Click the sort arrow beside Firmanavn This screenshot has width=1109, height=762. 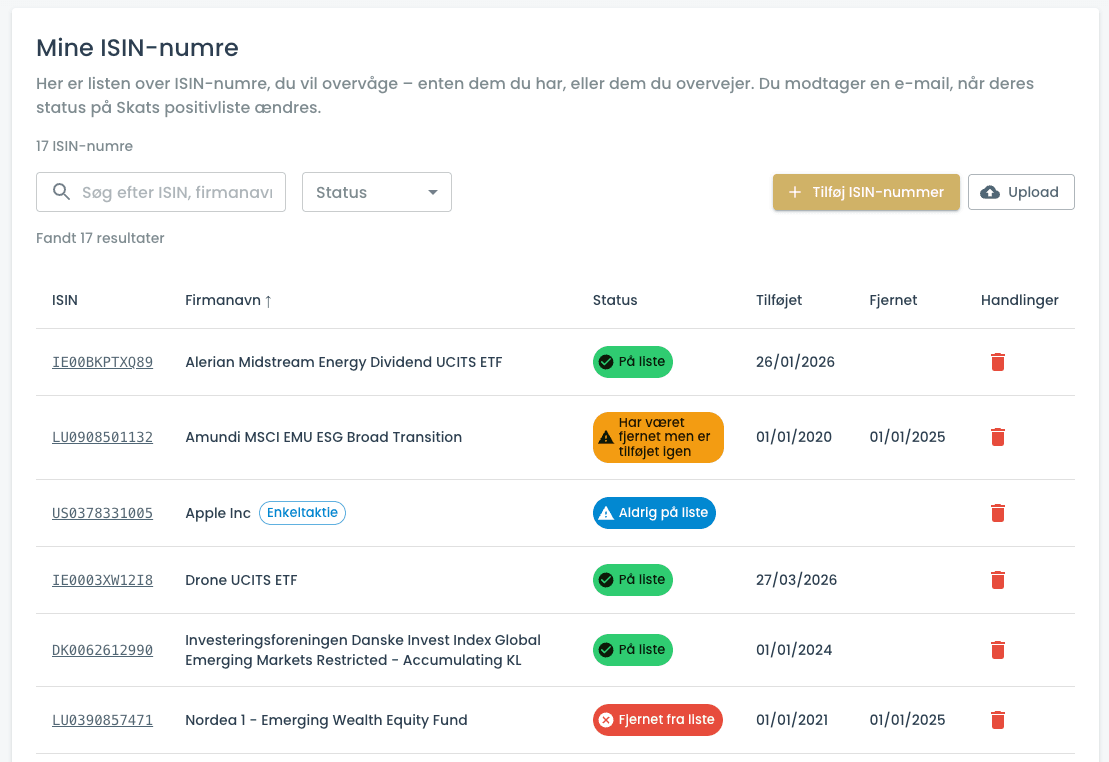point(268,301)
